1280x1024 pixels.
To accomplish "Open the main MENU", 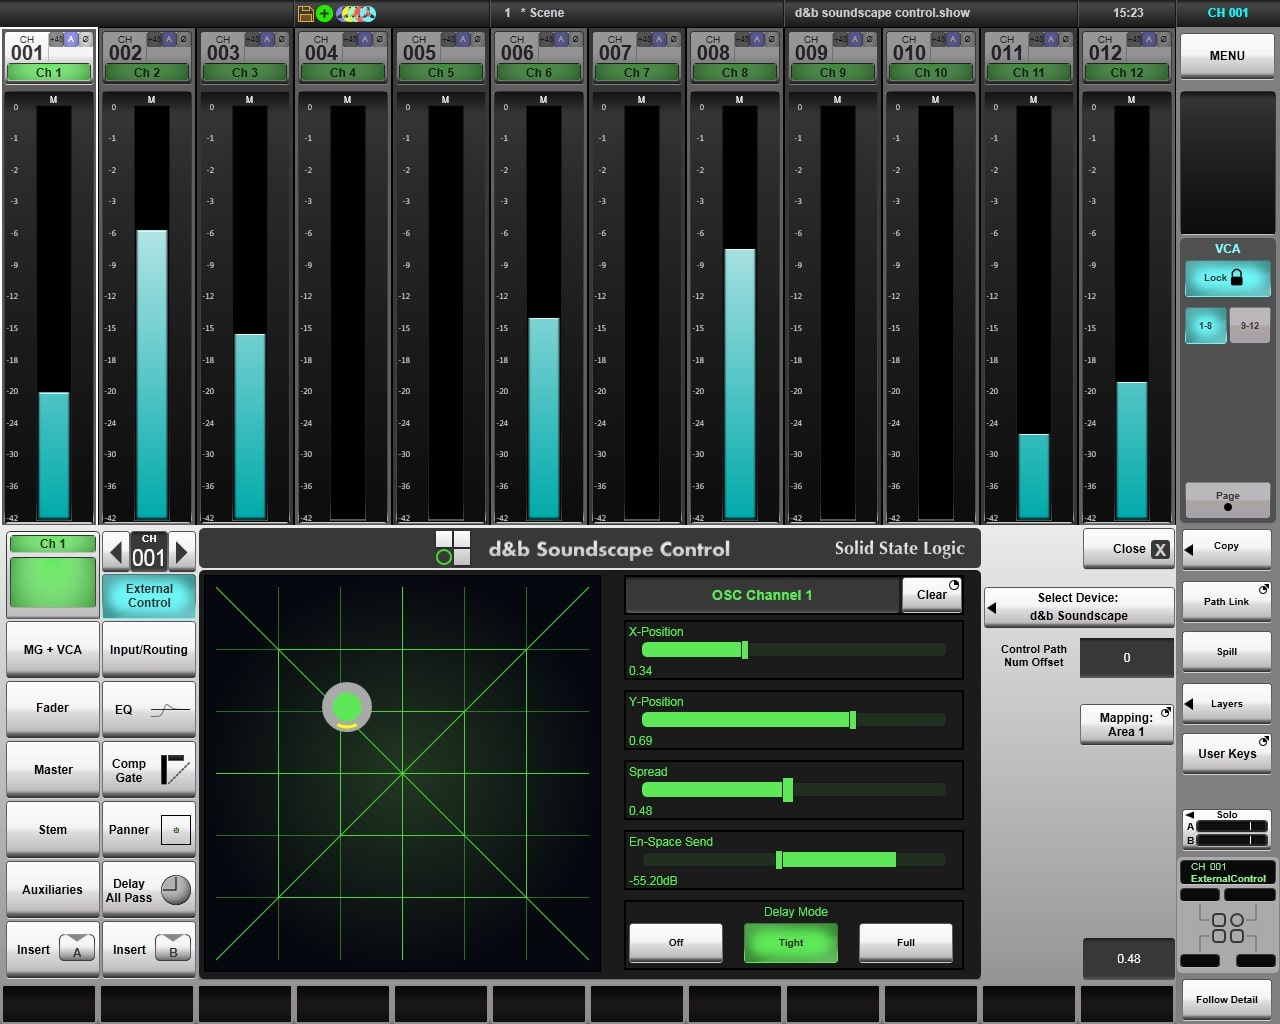I will point(1226,56).
